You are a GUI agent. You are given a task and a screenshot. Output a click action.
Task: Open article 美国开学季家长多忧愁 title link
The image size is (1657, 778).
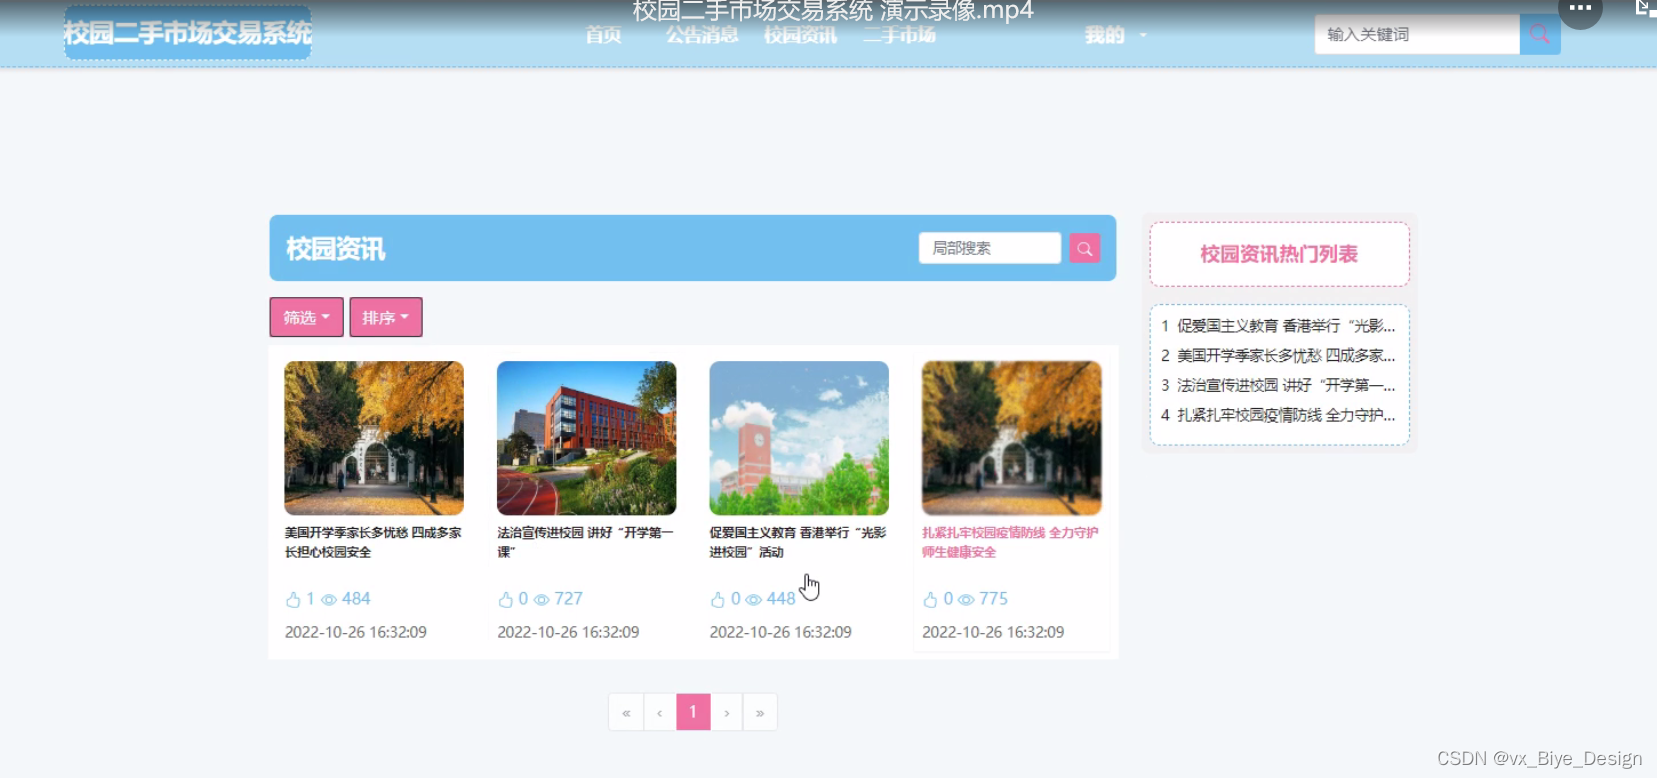373,542
